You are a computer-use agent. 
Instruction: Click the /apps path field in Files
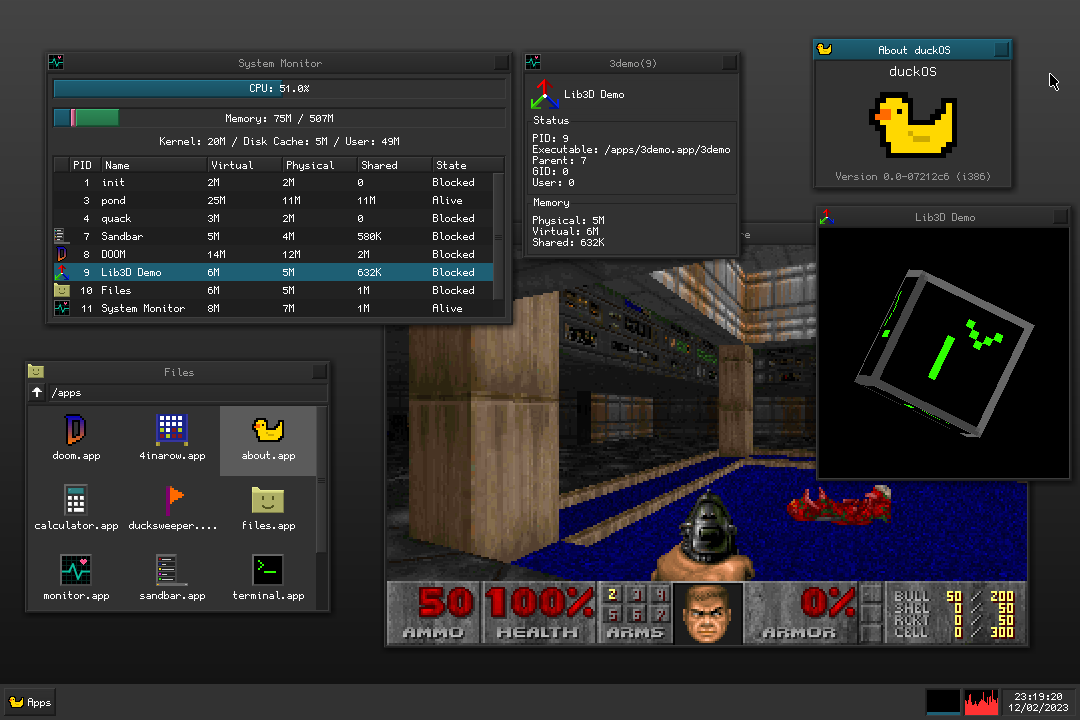pyautogui.click(x=187, y=393)
